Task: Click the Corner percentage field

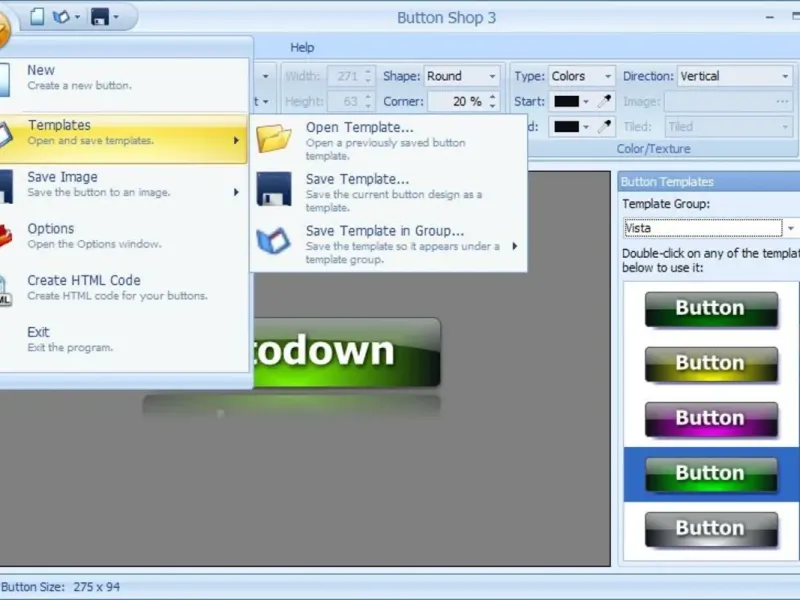Action: (457, 101)
